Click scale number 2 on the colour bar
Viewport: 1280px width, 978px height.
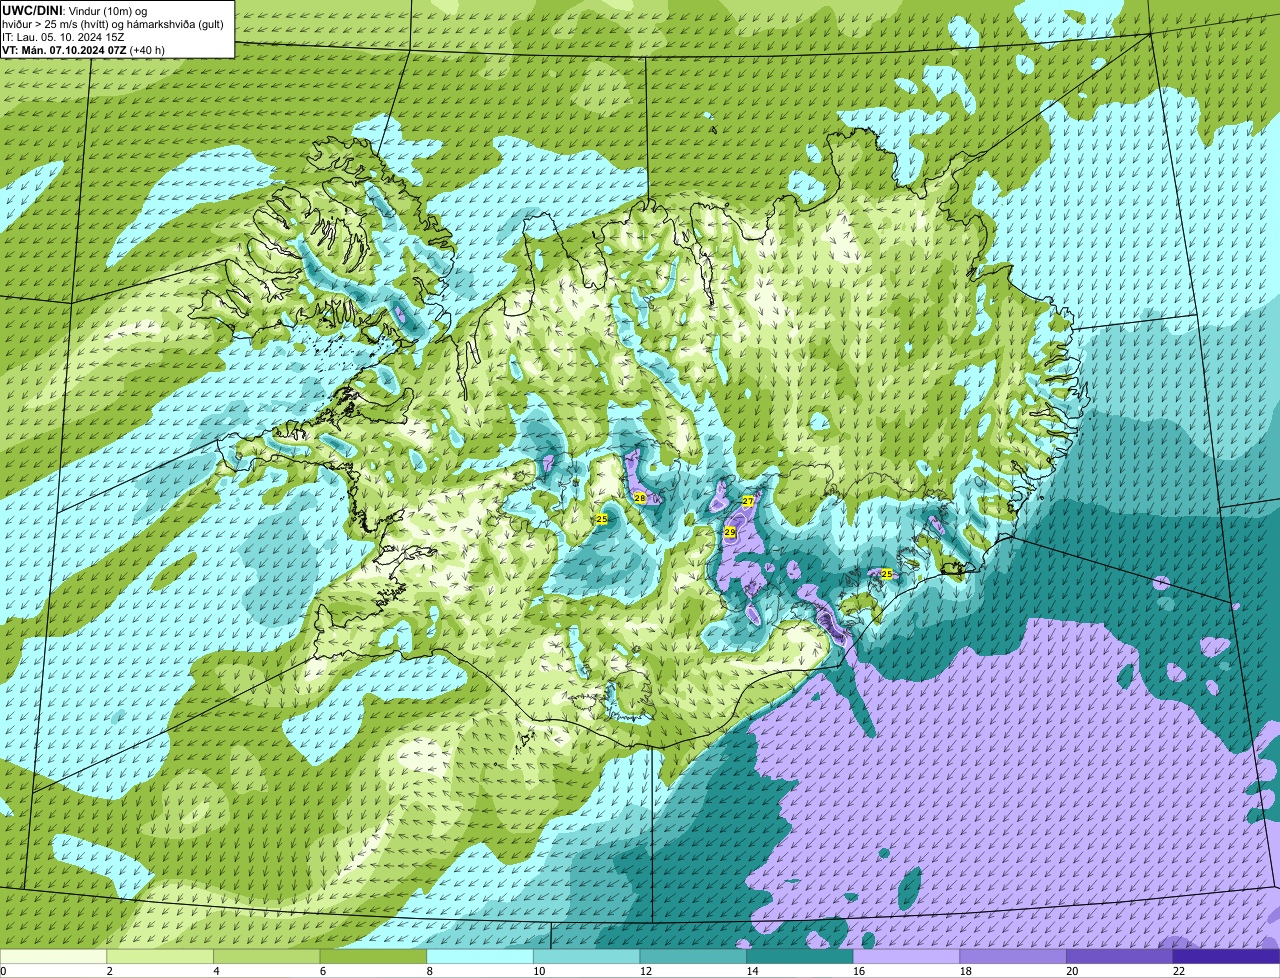click(x=109, y=971)
